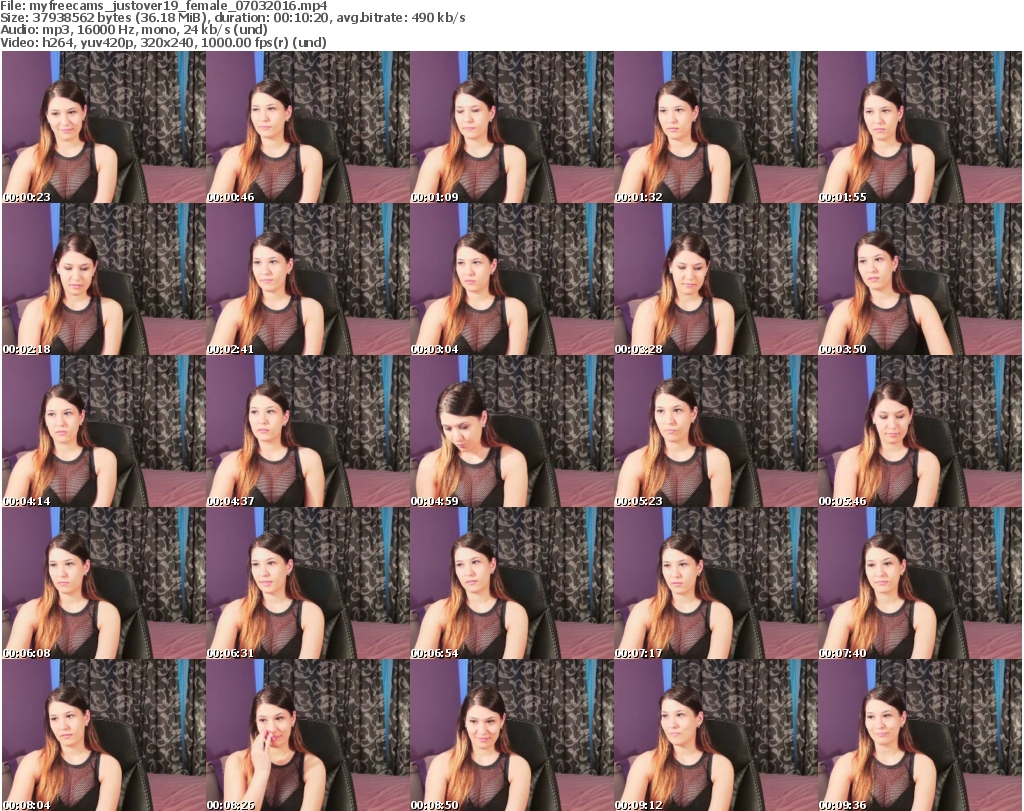1024x811 pixels.
Task: Select the 00:06:54 frame
Action: click(511, 583)
